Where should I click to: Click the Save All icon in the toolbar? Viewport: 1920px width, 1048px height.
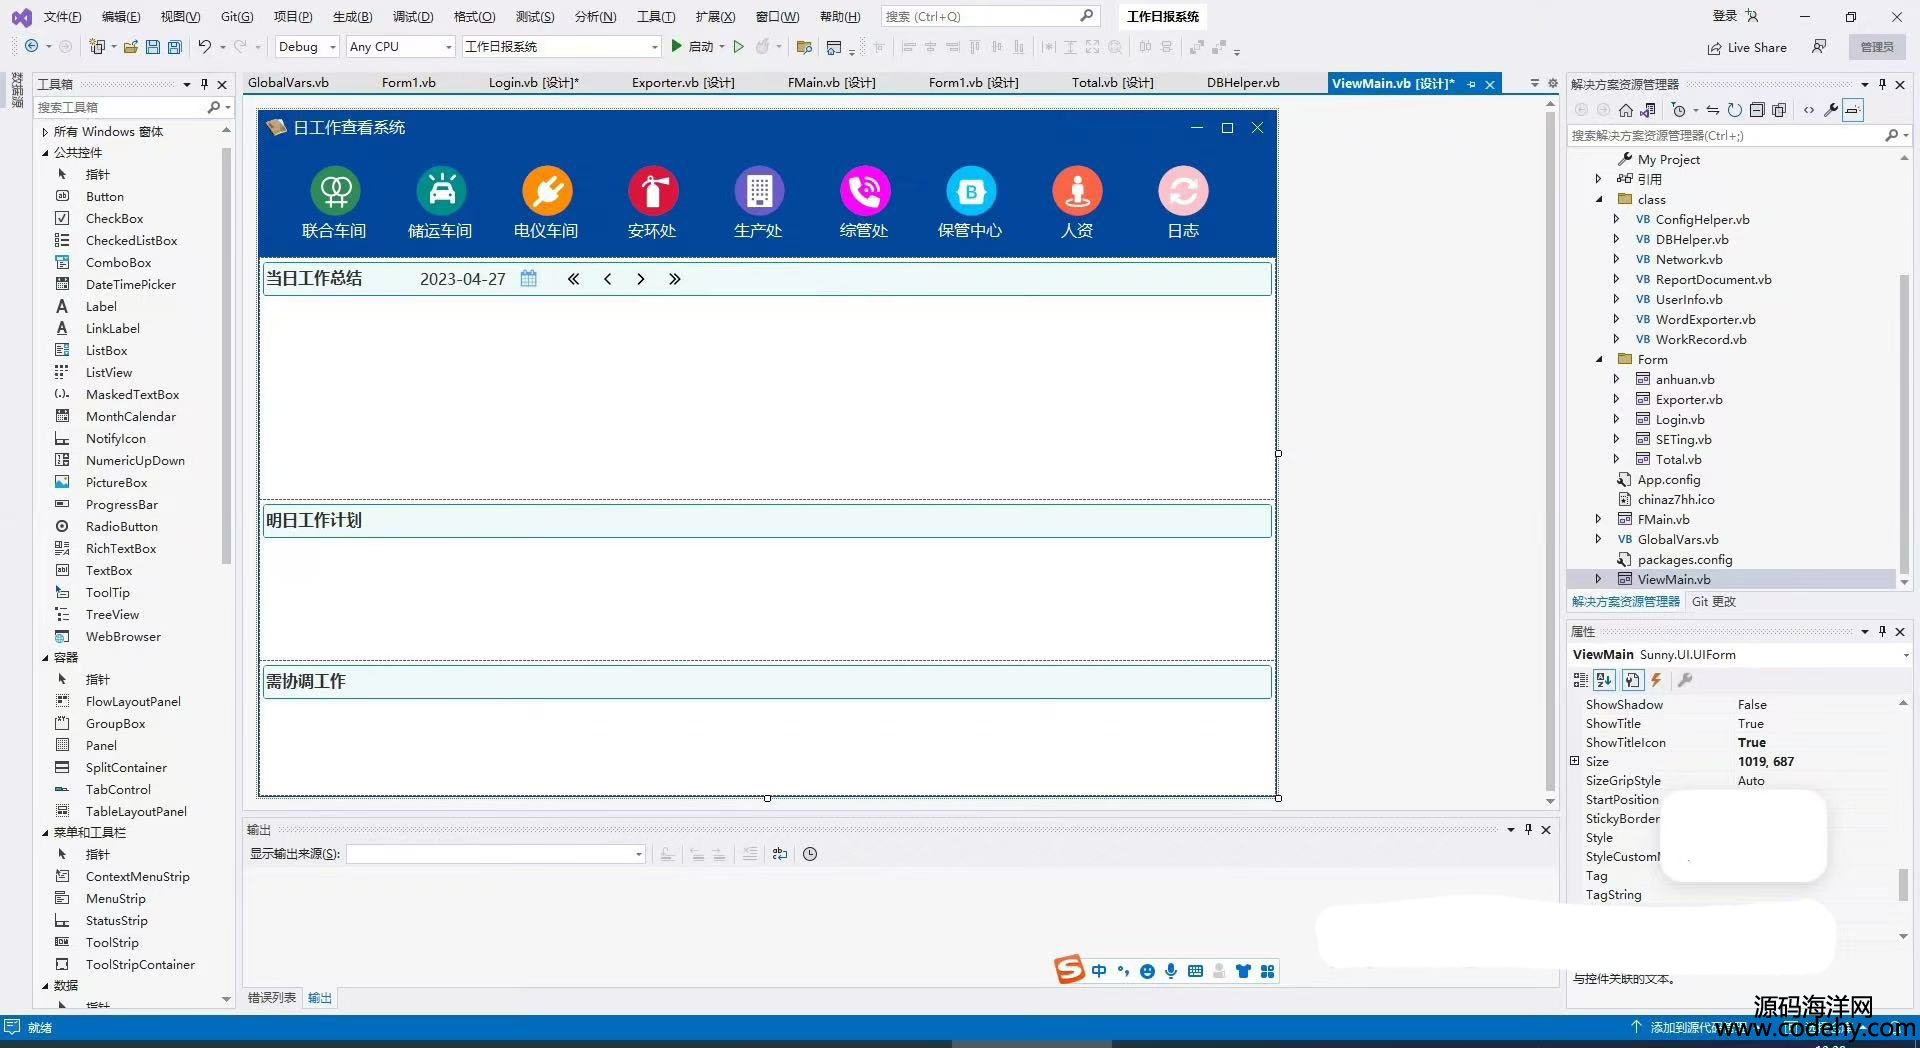[x=175, y=47]
